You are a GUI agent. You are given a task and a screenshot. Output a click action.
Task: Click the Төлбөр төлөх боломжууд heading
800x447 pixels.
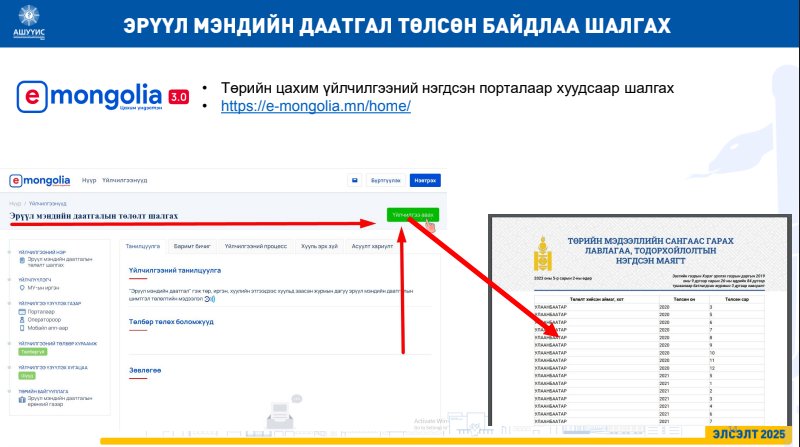click(171, 322)
